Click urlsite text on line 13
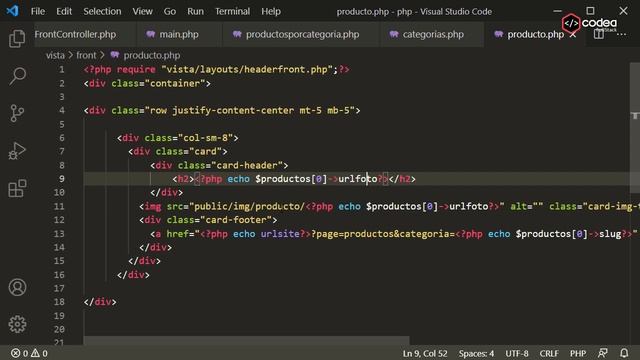The height and width of the screenshot is (360, 640). [x=280, y=233]
